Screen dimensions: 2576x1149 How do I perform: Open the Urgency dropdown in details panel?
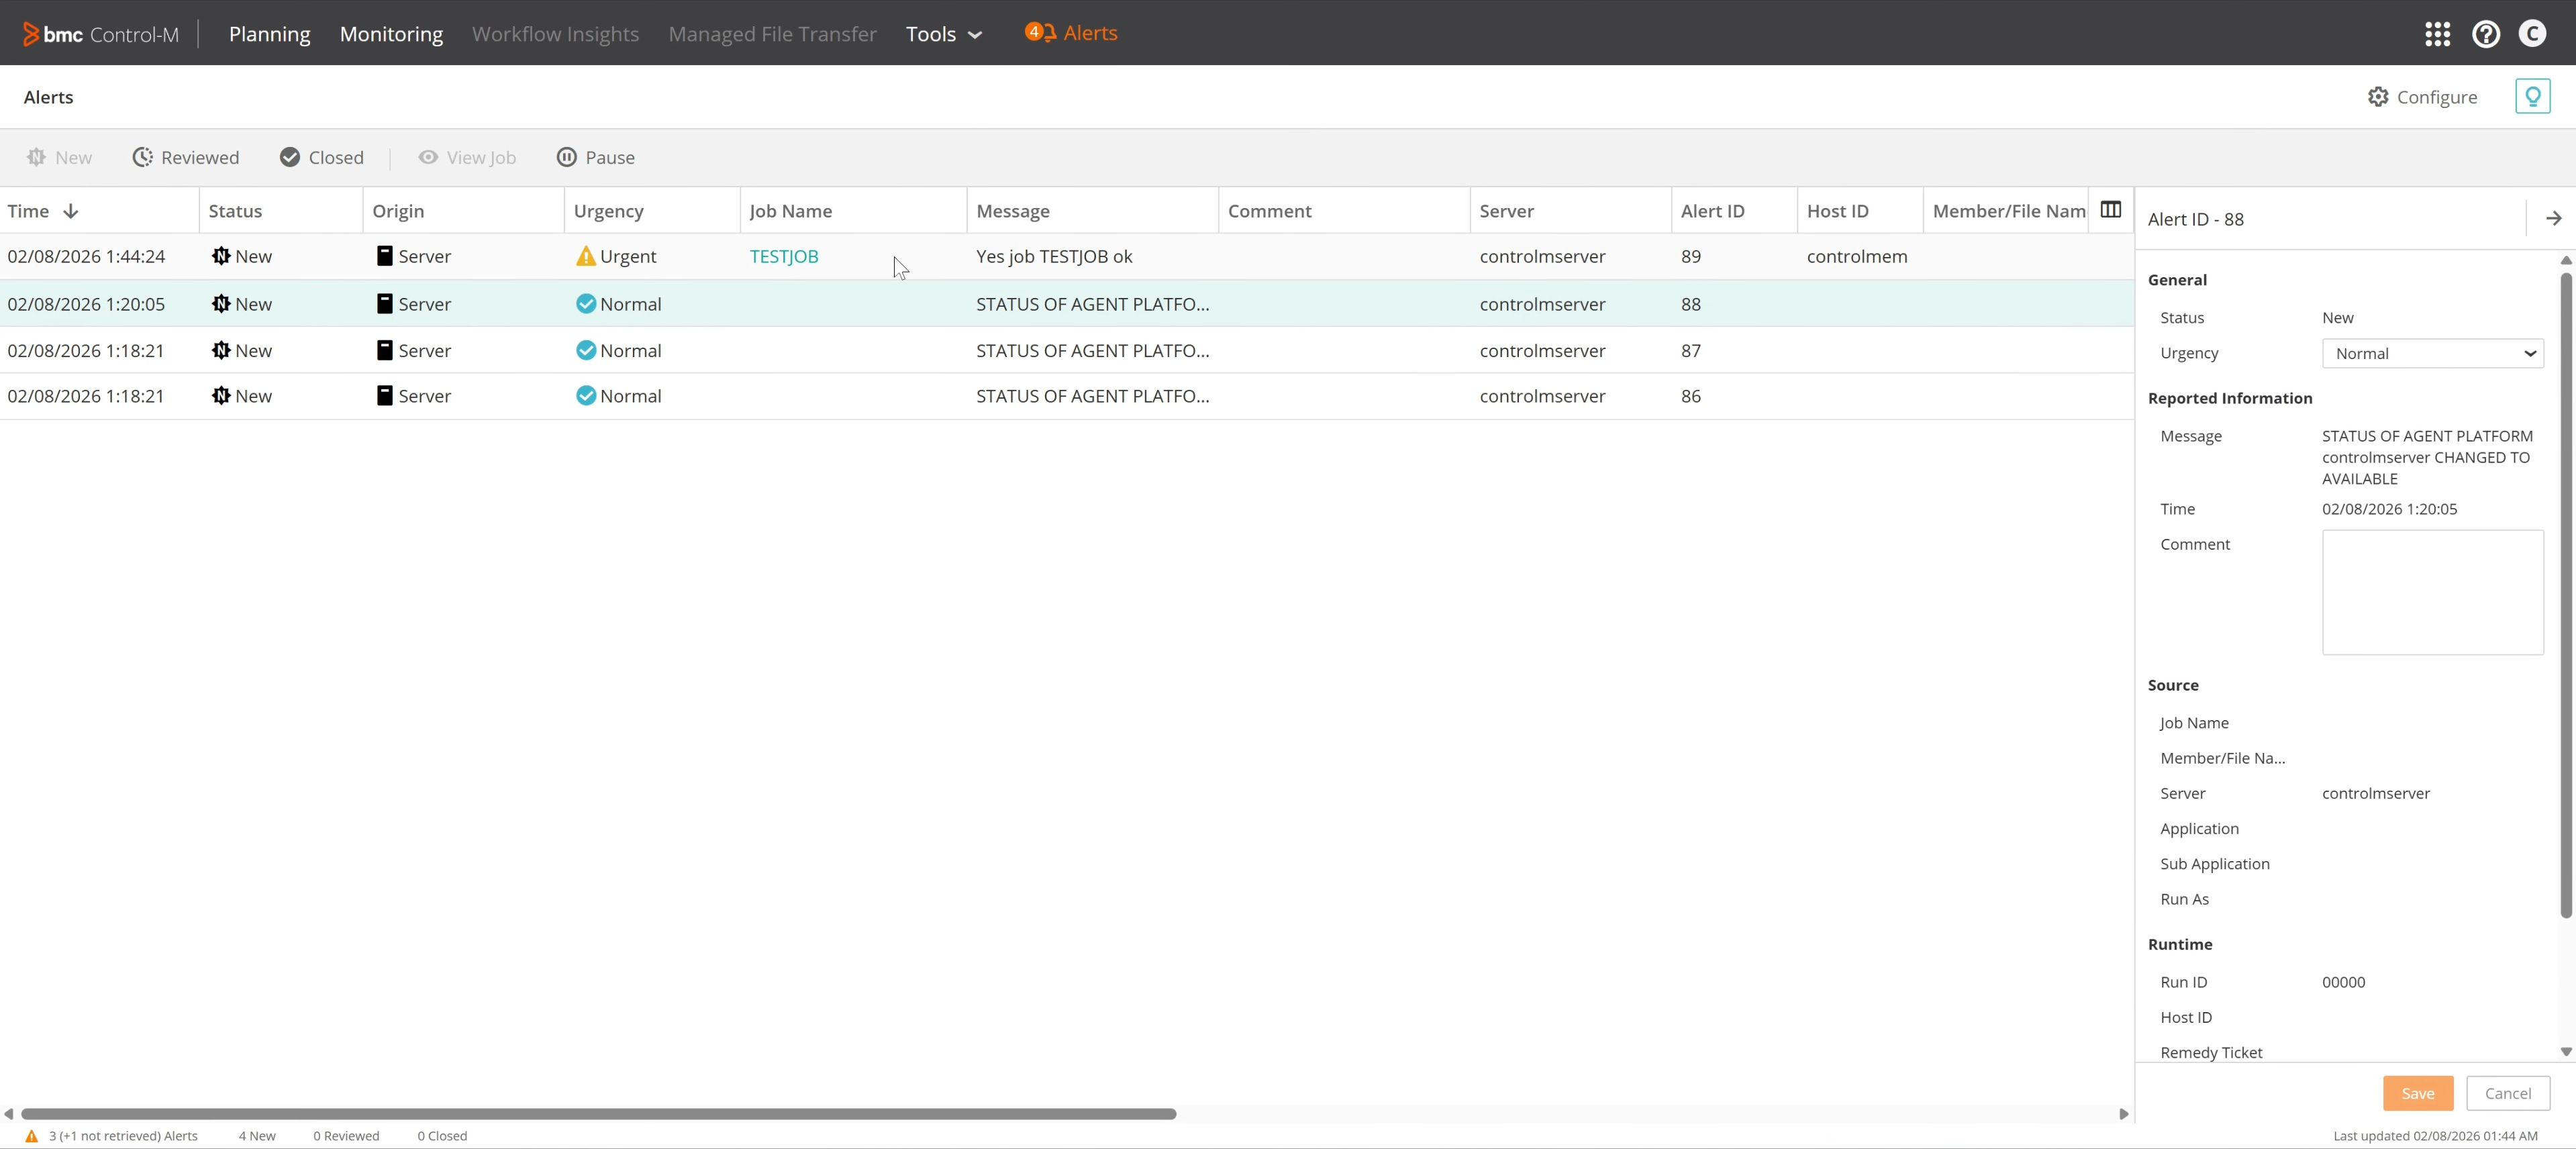coord(2432,353)
